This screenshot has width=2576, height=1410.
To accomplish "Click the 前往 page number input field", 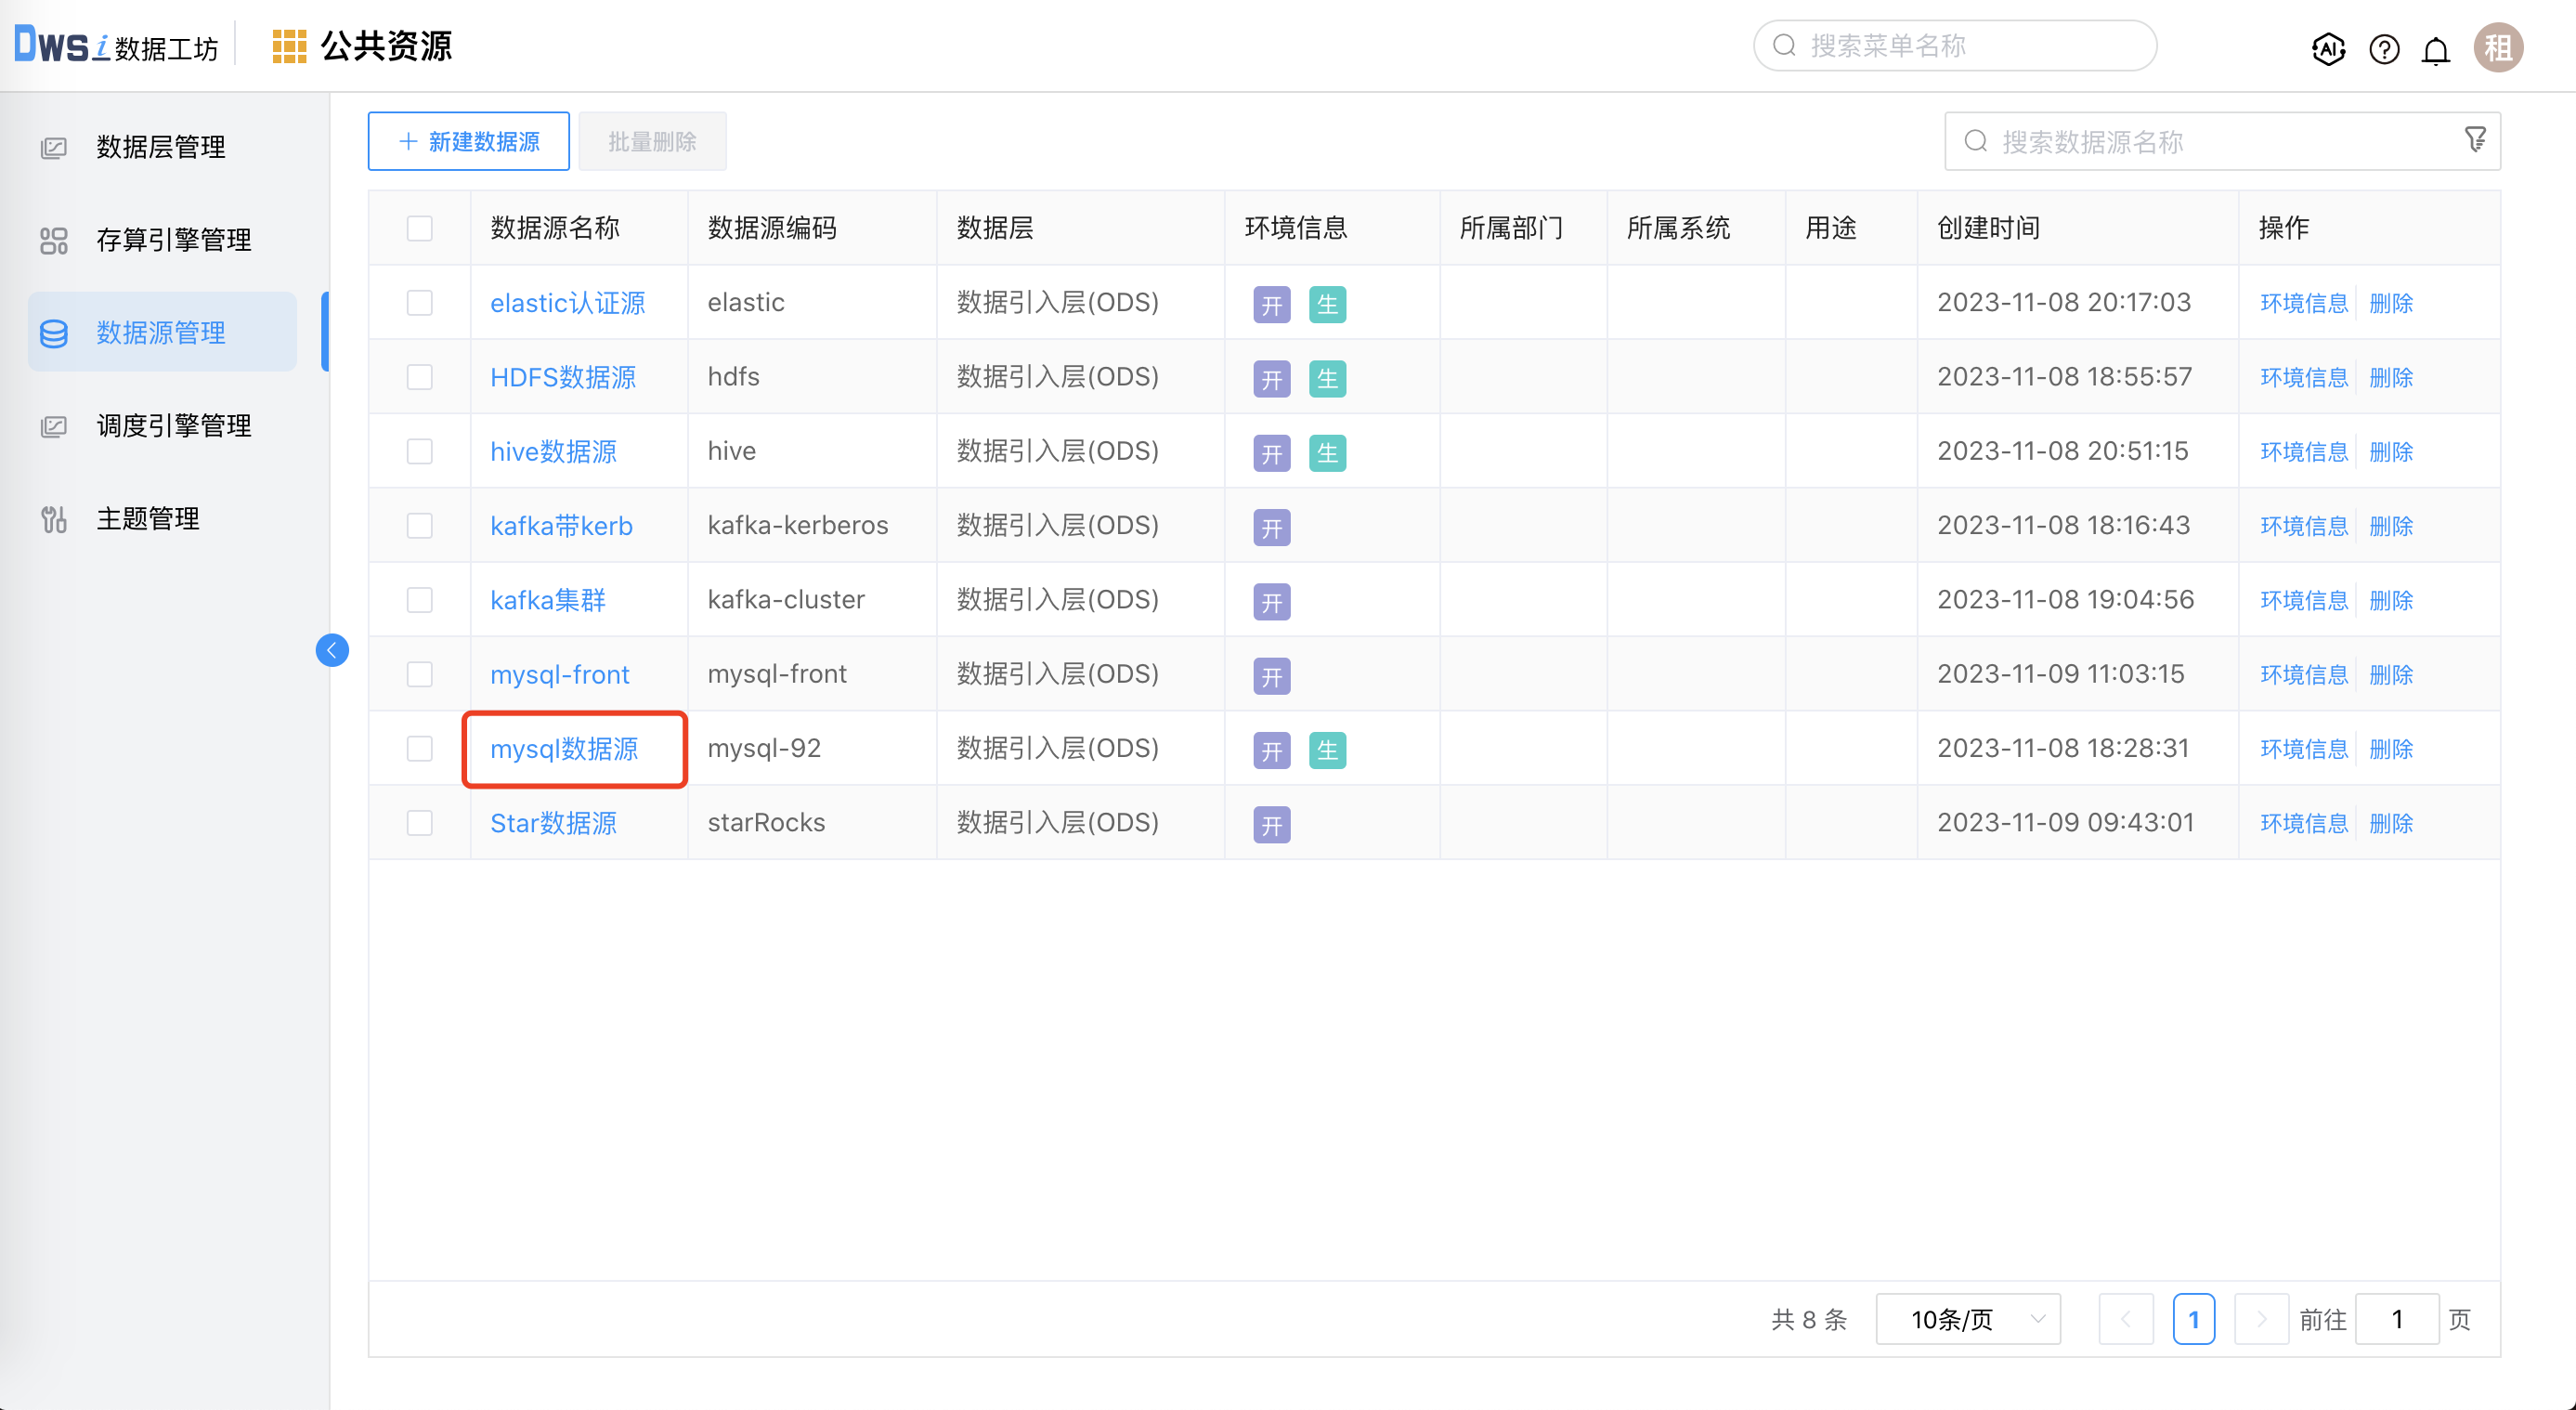I will click(x=2397, y=1319).
